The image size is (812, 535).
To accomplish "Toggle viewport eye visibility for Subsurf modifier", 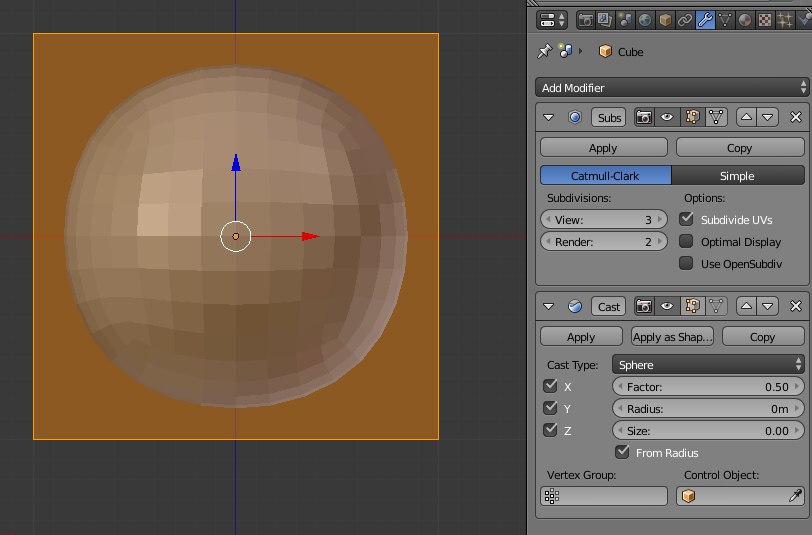I will (667, 117).
